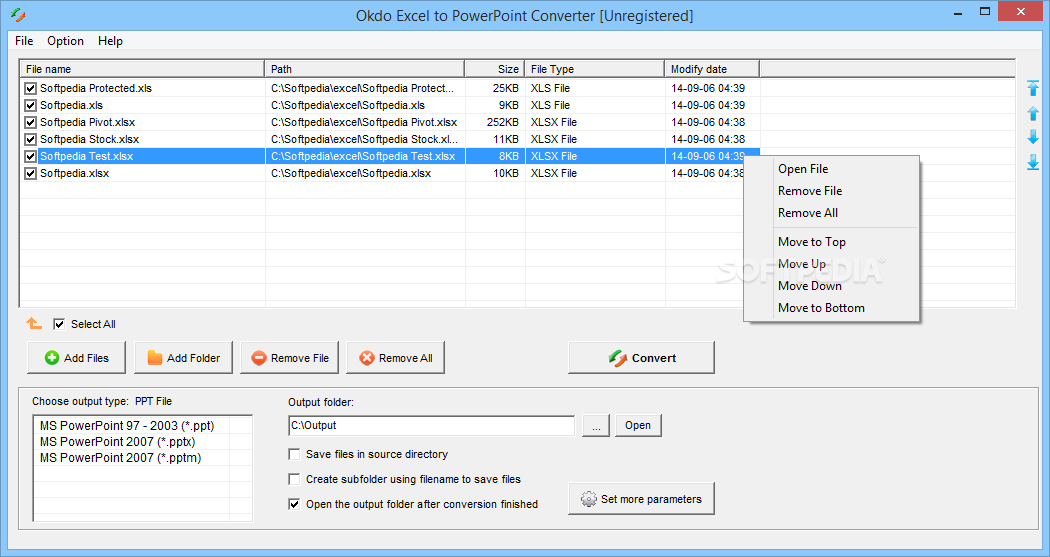Click the move-to-top arrow icon
This screenshot has height=557, width=1050.
point(1033,88)
